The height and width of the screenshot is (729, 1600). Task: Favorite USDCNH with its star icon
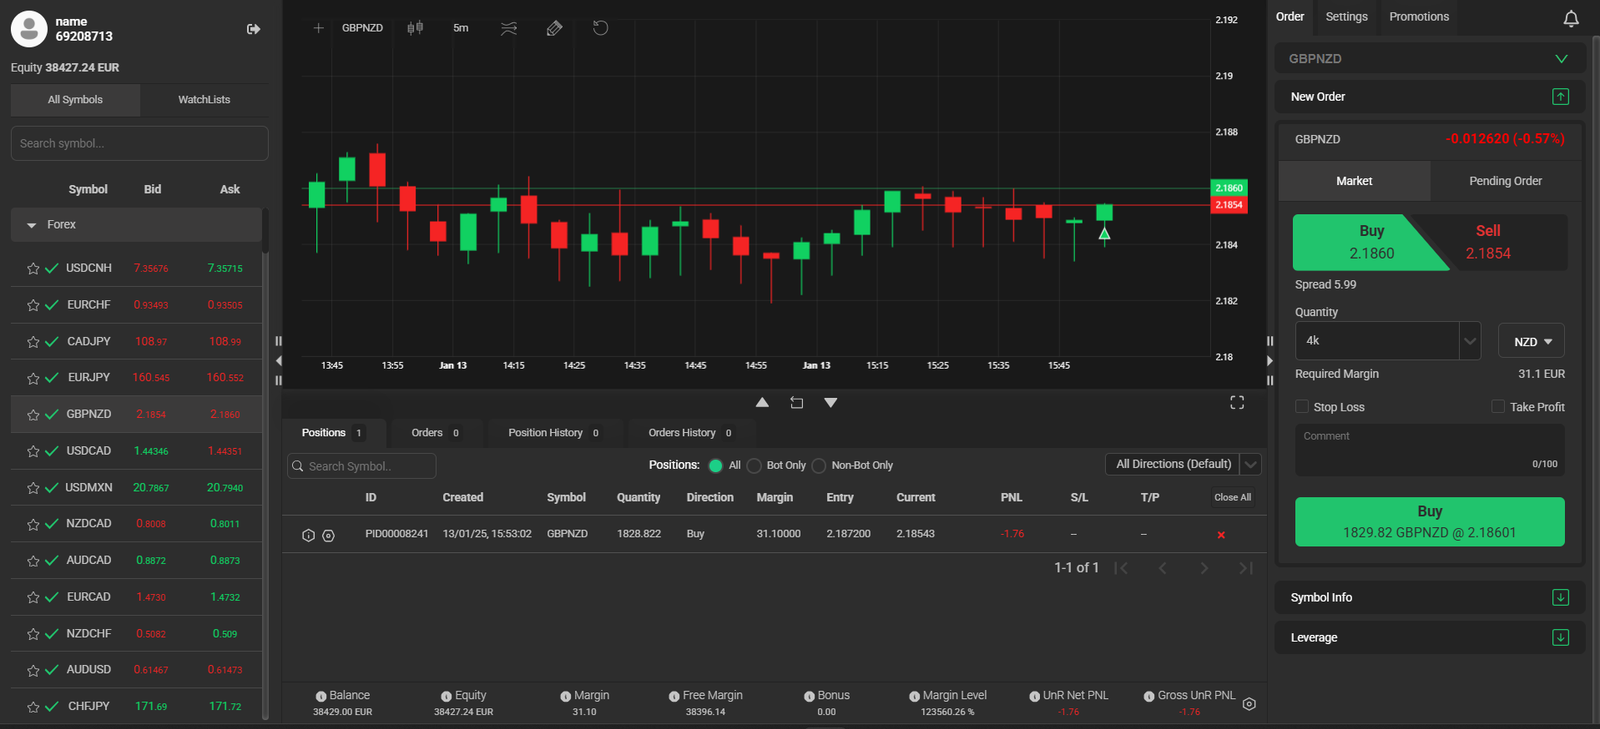pos(33,268)
